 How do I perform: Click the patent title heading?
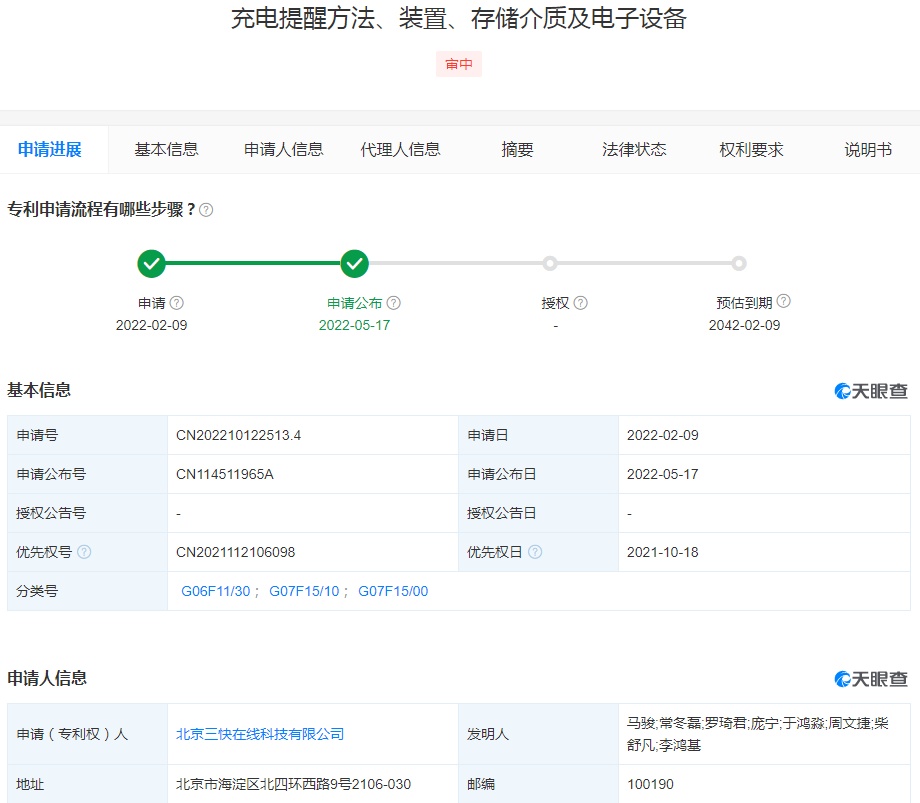(459, 19)
